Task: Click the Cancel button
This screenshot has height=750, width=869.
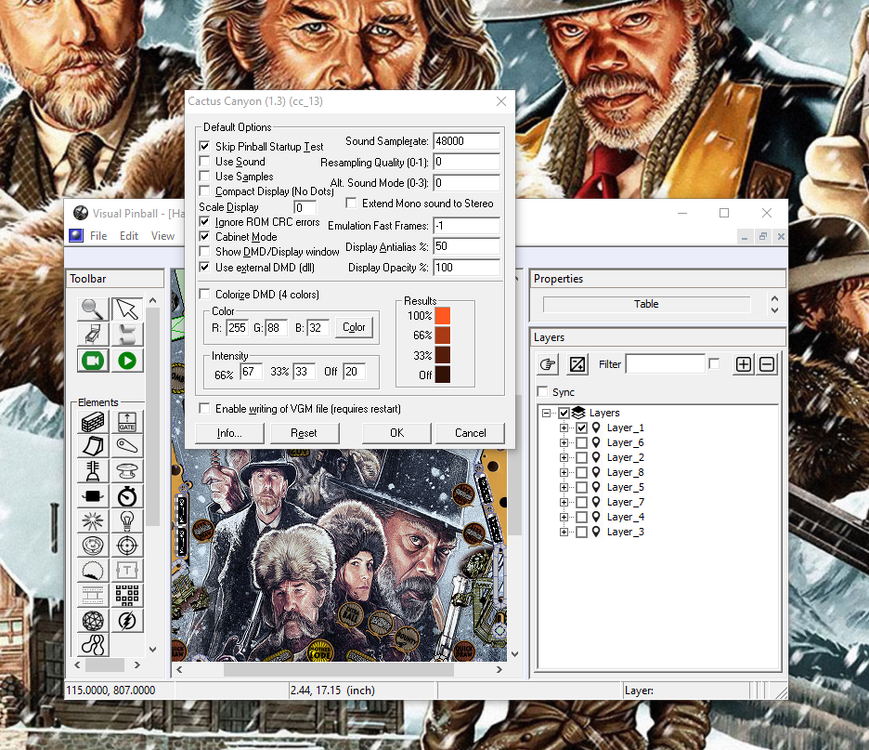Action: coord(471,433)
